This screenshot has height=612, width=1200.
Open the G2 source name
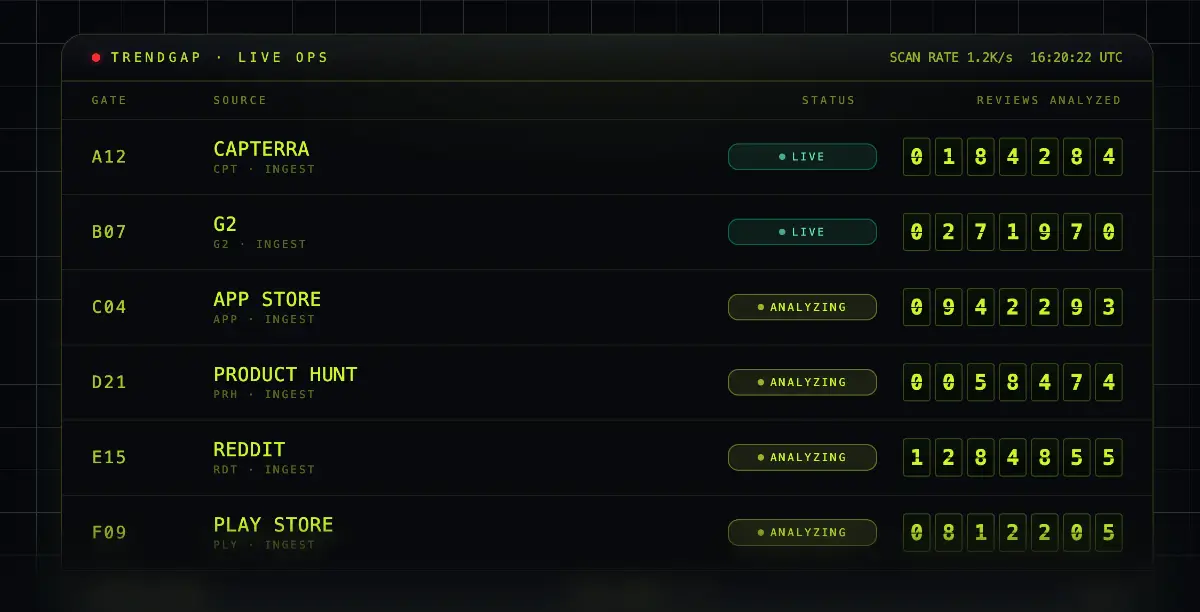click(x=225, y=224)
